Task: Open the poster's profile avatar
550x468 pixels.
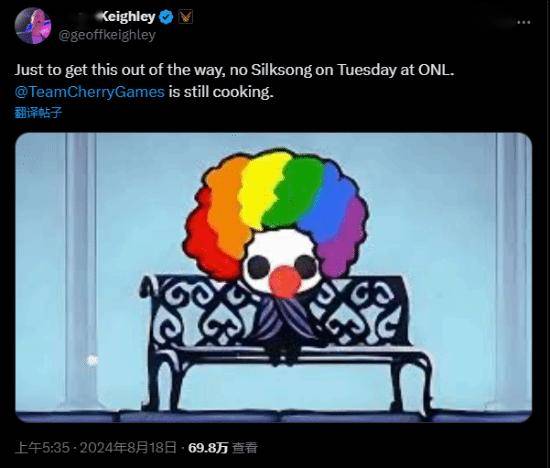Action: point(33,26)
